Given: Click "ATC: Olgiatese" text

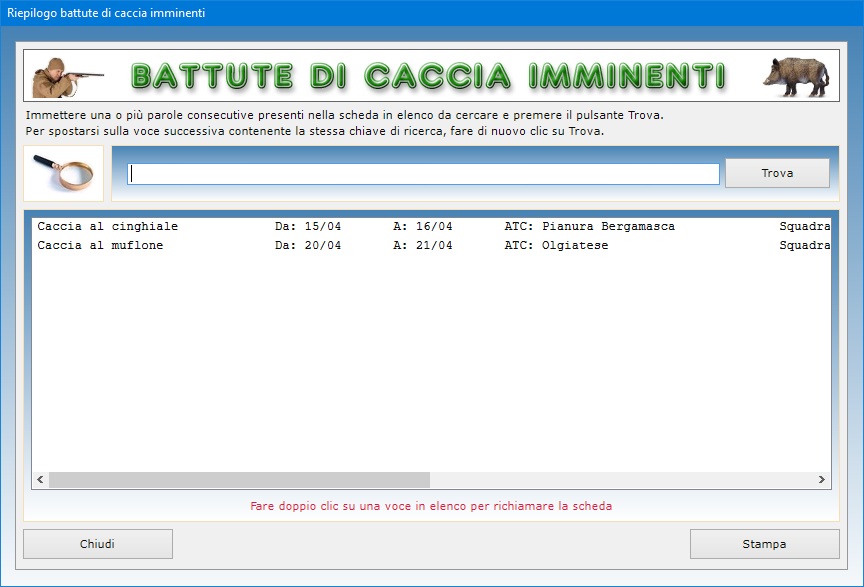Looking at the screenshot, I should pyautogui.click(x=556, y=245).
